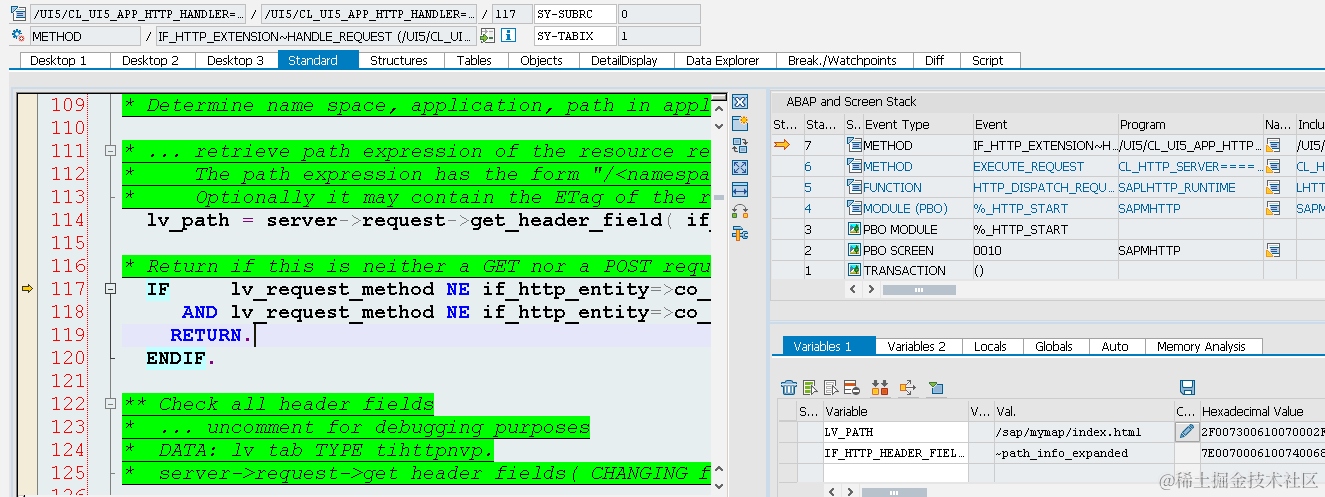Image resolution: width=1325 pixels, height=497 pixels.
Task: Open navigation icon for stack level 7 row
Action: point(1273,146)
